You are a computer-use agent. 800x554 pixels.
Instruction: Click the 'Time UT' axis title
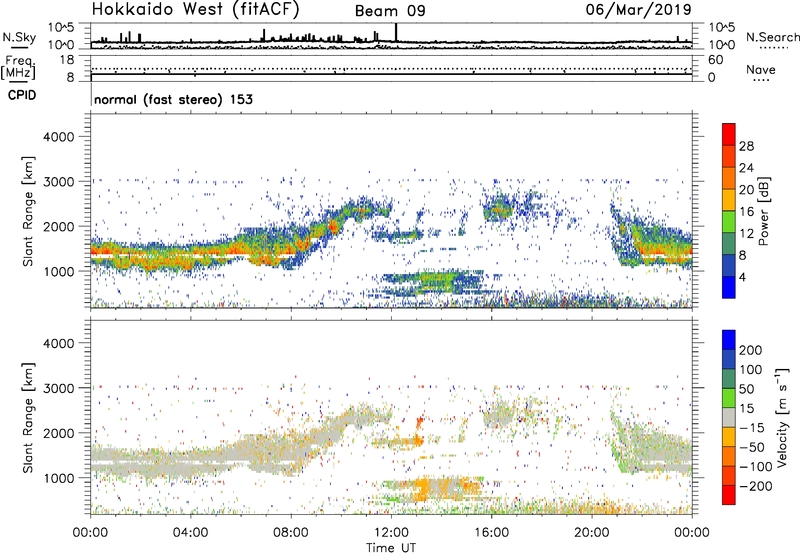click(x=391, y=548)
